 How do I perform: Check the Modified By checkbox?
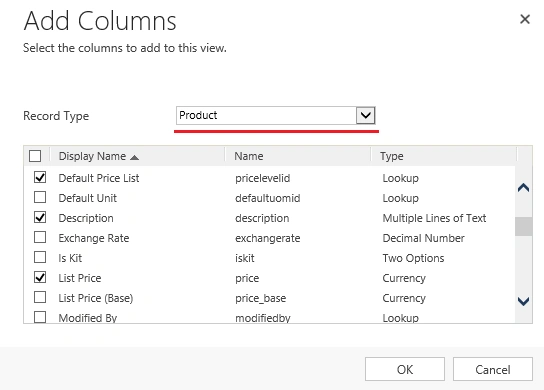(40, 317)
